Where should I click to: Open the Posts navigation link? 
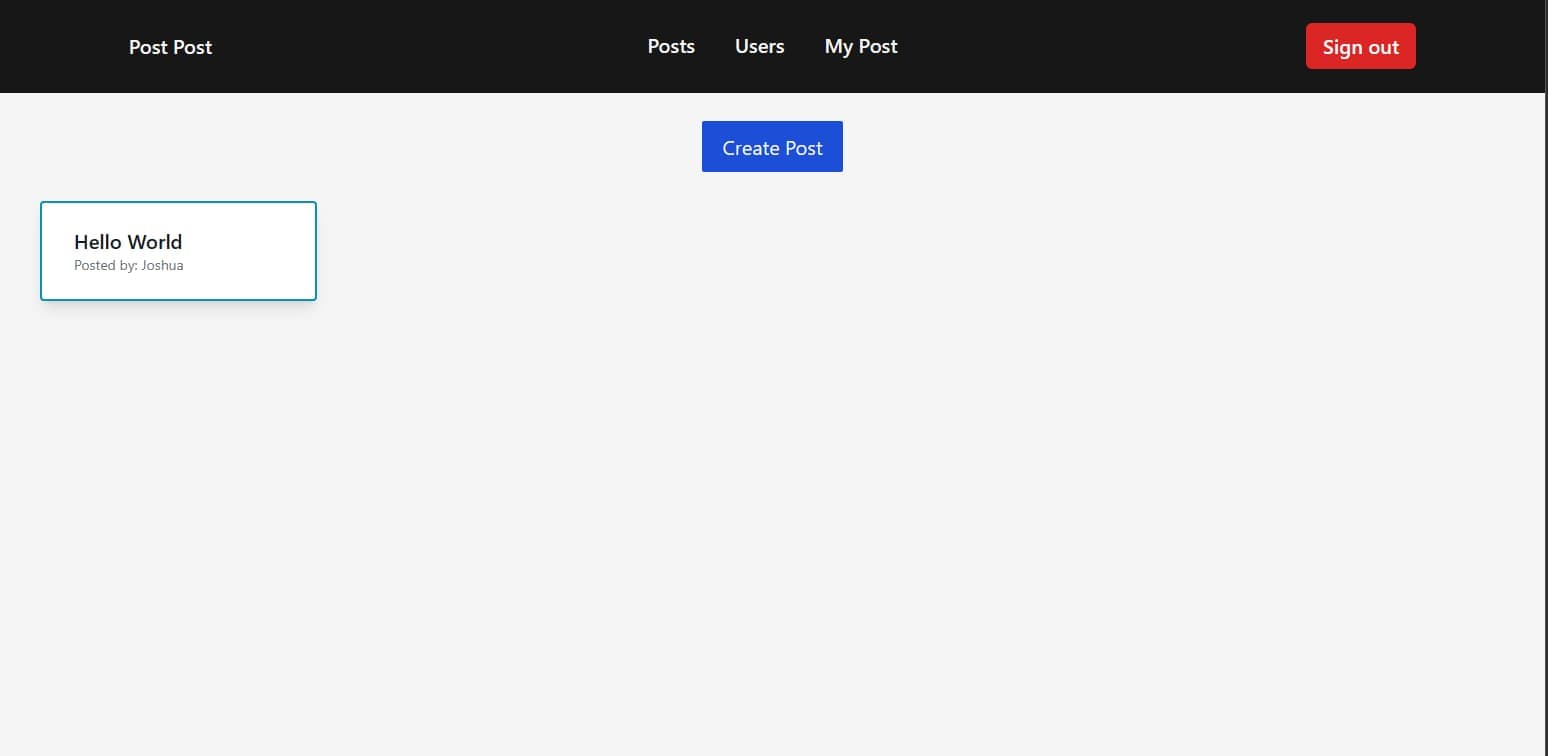tap(671, 46)
